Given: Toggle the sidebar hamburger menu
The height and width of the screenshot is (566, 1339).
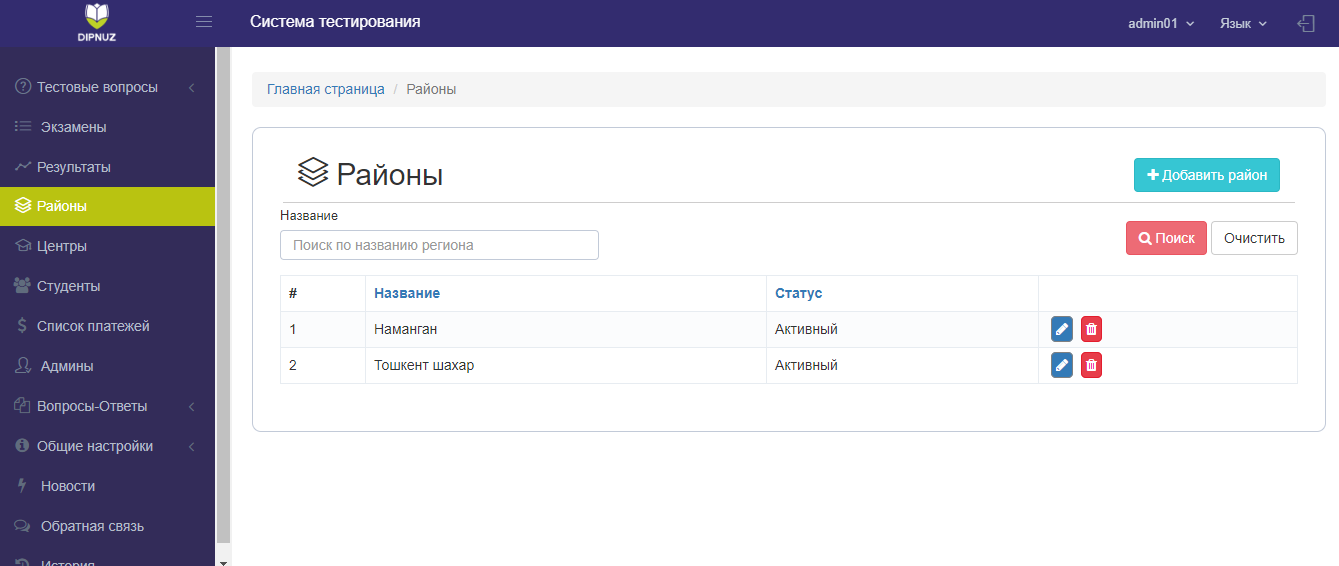Looking at the screenshot, I should (x=204, y=22).
